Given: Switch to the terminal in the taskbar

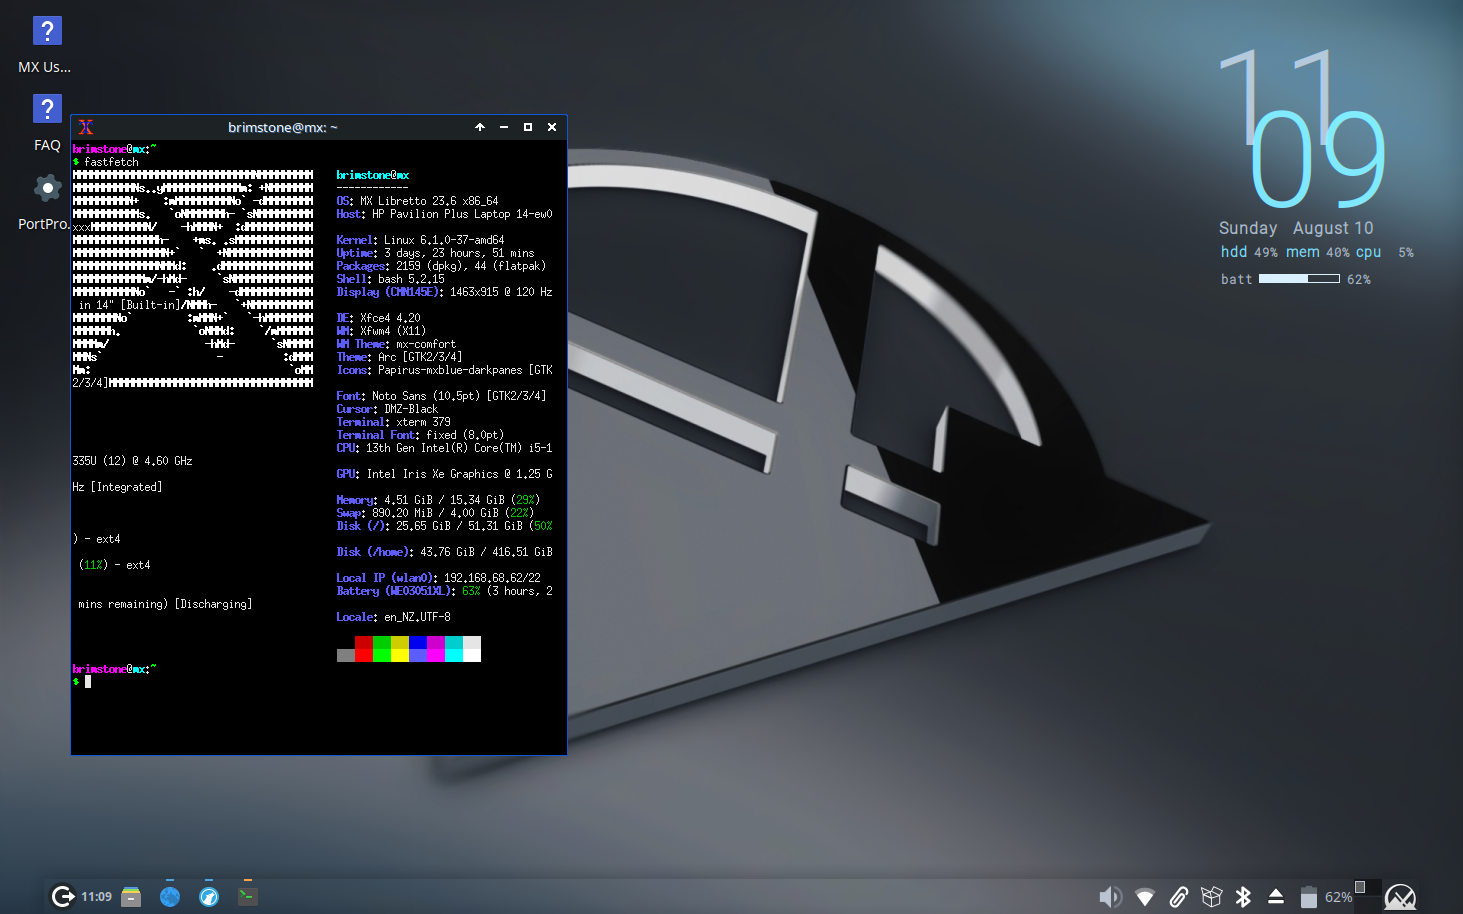Looking at the screenshot, I should 248,896.
